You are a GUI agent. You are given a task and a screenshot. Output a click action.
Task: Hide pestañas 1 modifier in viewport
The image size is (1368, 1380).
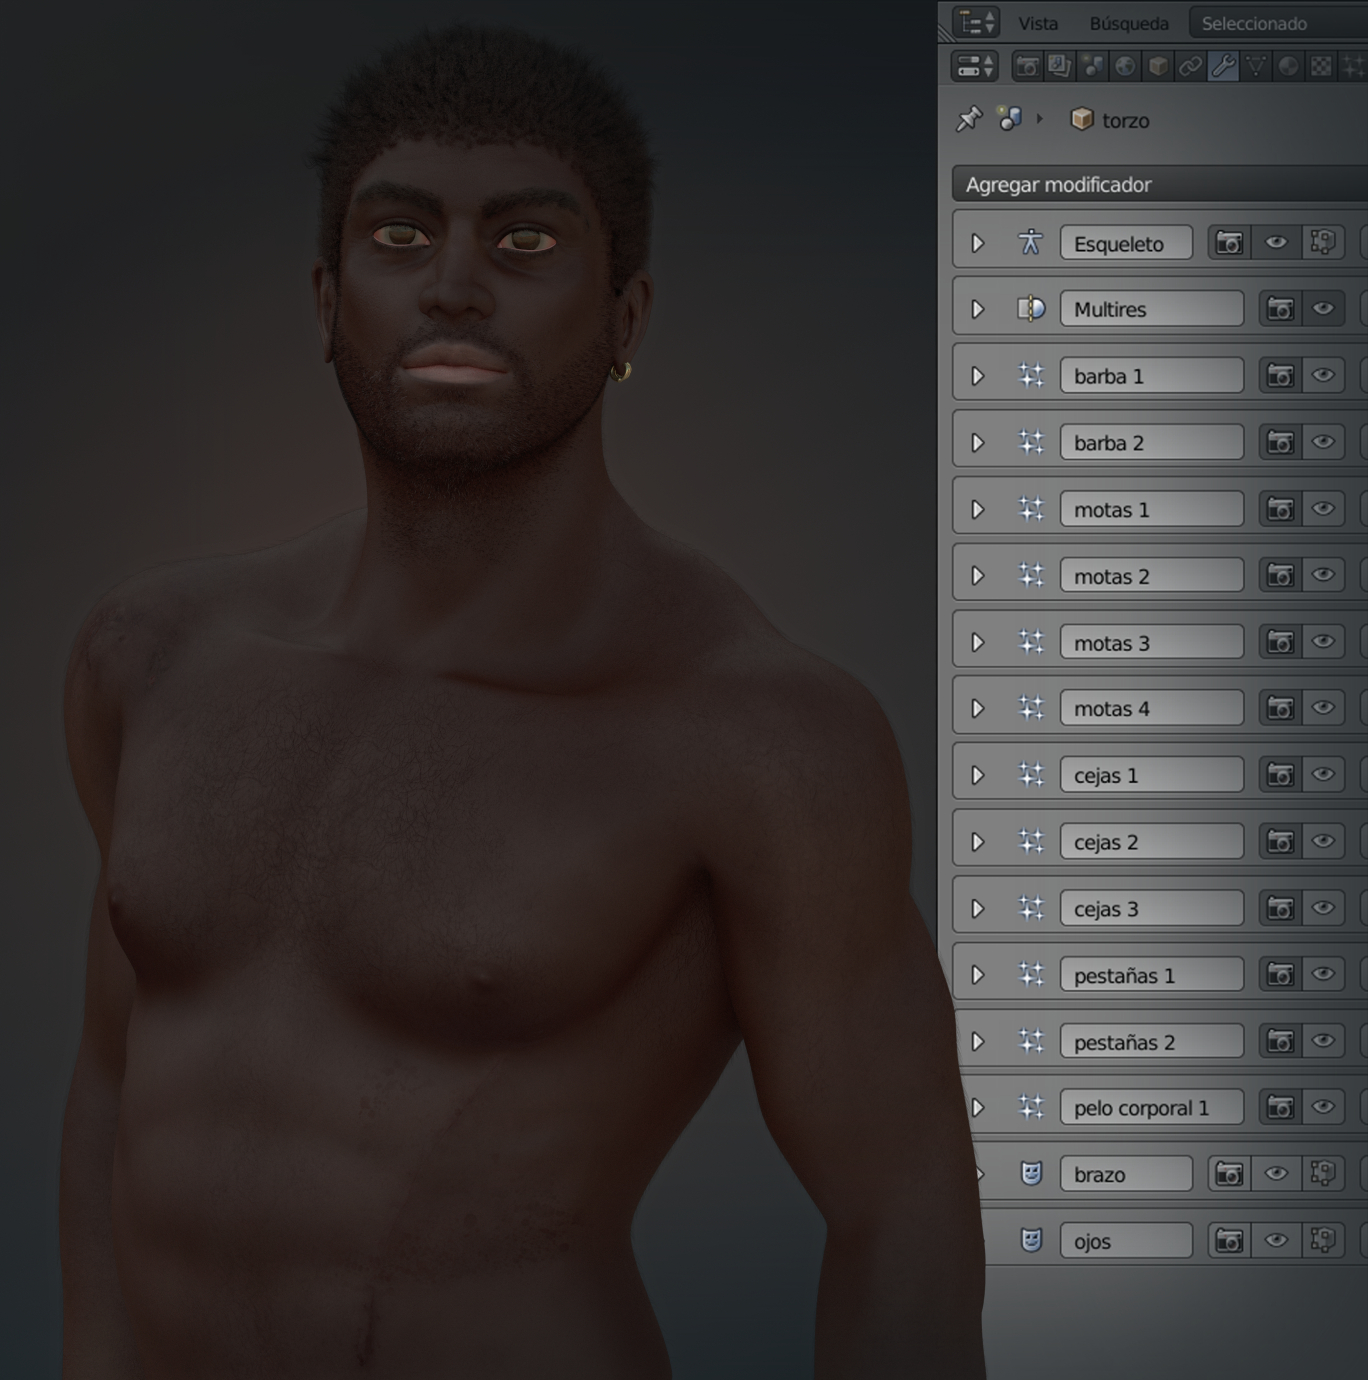[1323, 975]
